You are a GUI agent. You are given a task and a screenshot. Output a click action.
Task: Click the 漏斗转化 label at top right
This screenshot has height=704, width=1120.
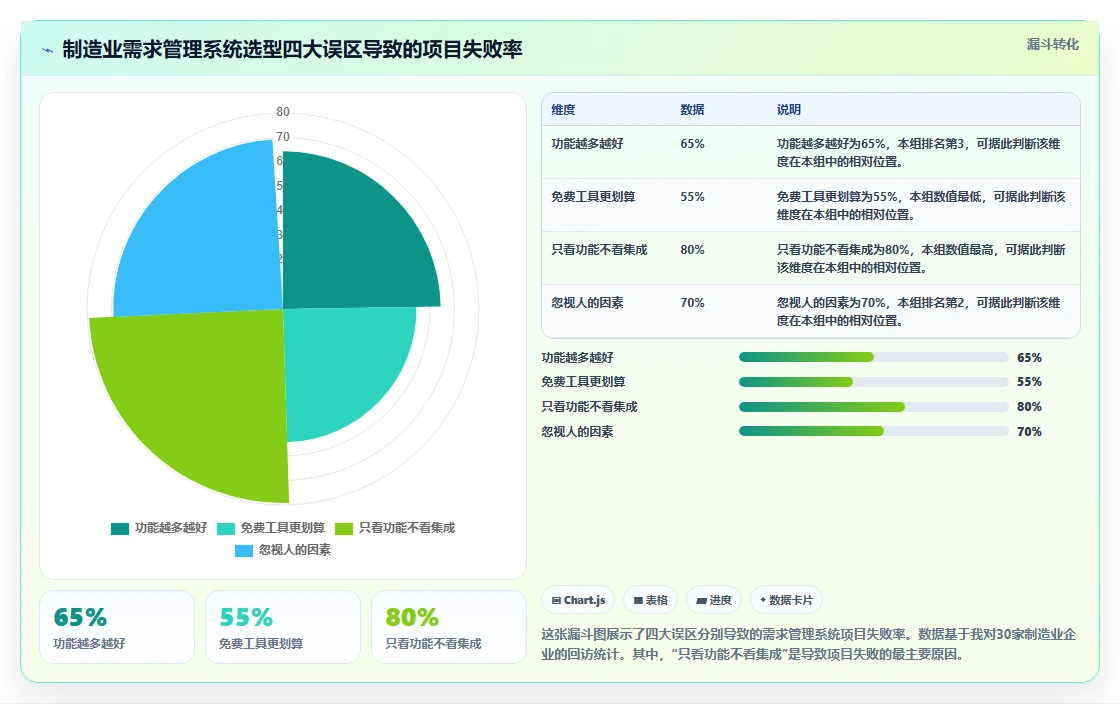pos(1052,44)
